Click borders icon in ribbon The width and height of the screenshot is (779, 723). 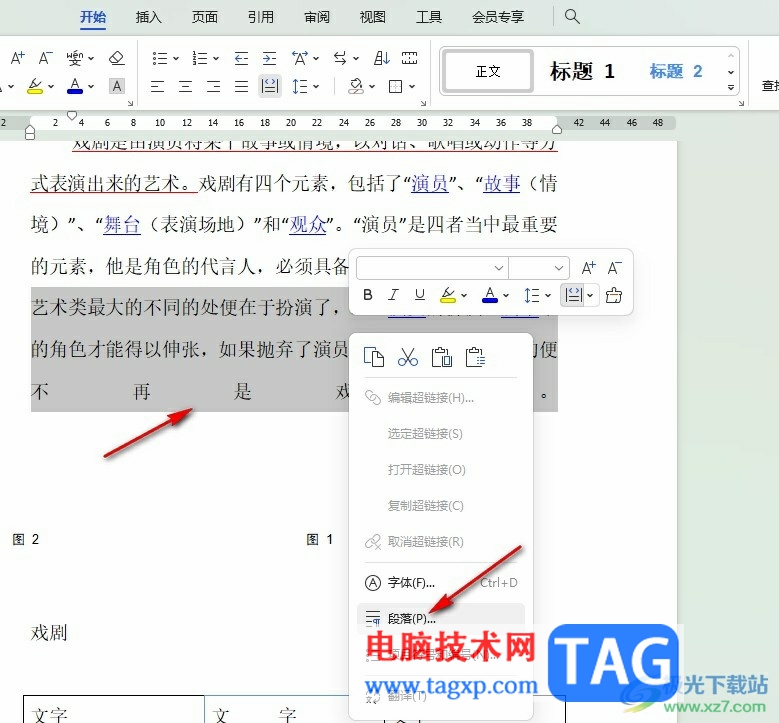(395, 86)
